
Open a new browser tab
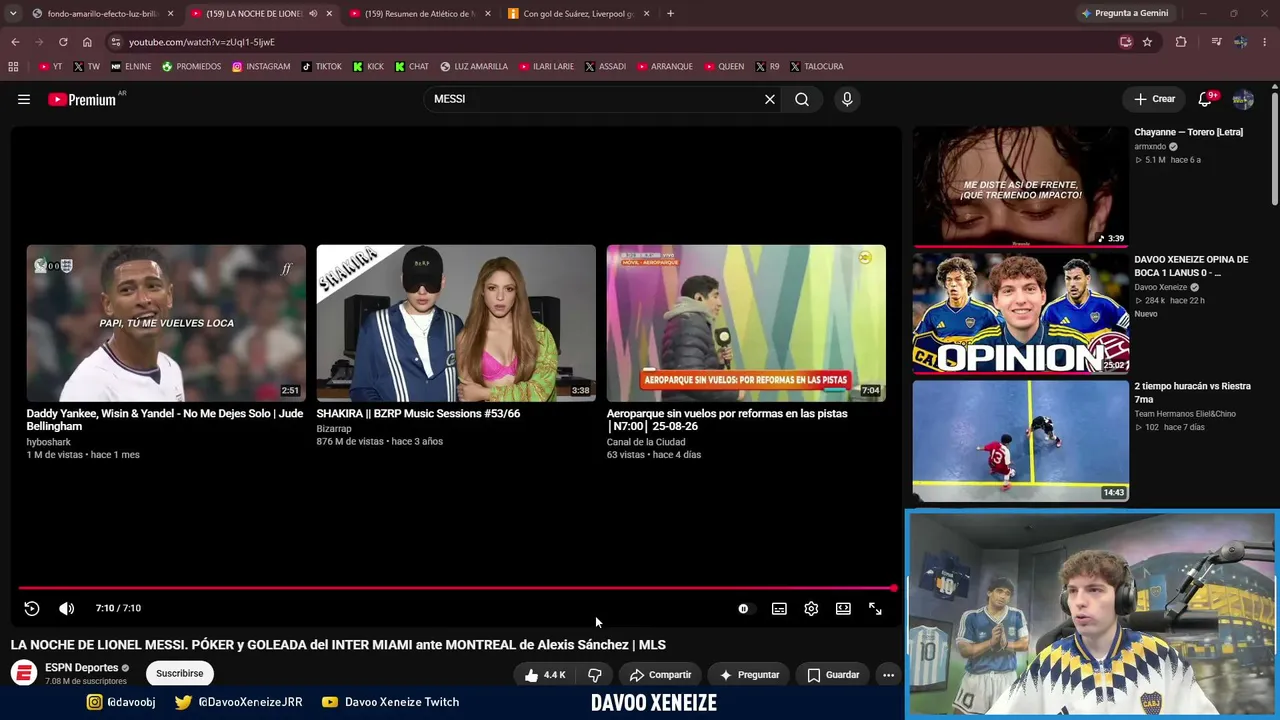click(670, 14)
